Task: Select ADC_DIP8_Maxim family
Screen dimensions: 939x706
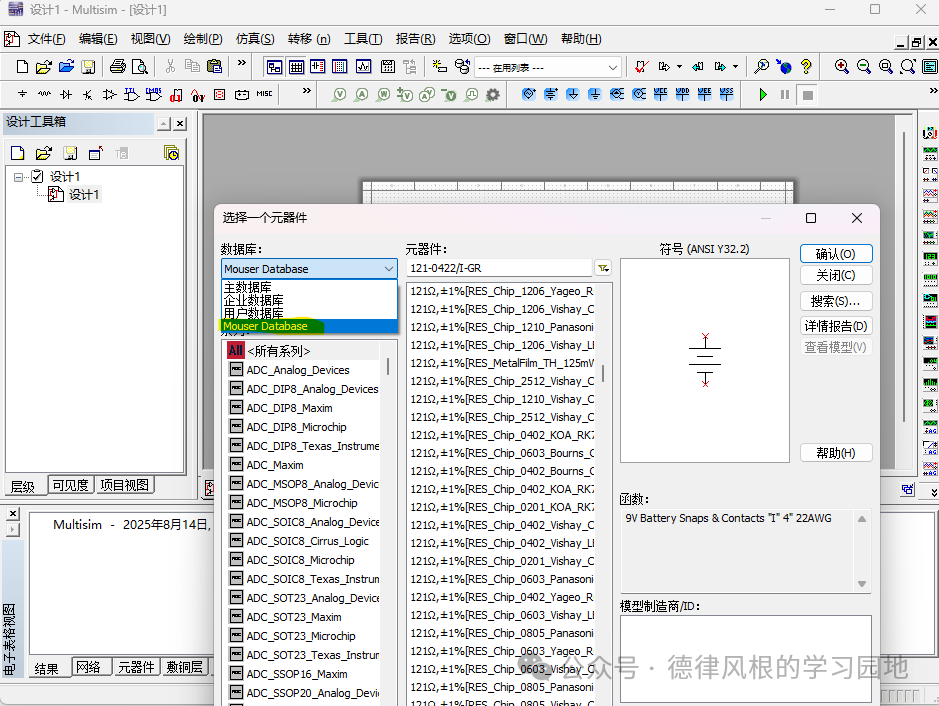Action: [x=303, y=408]
